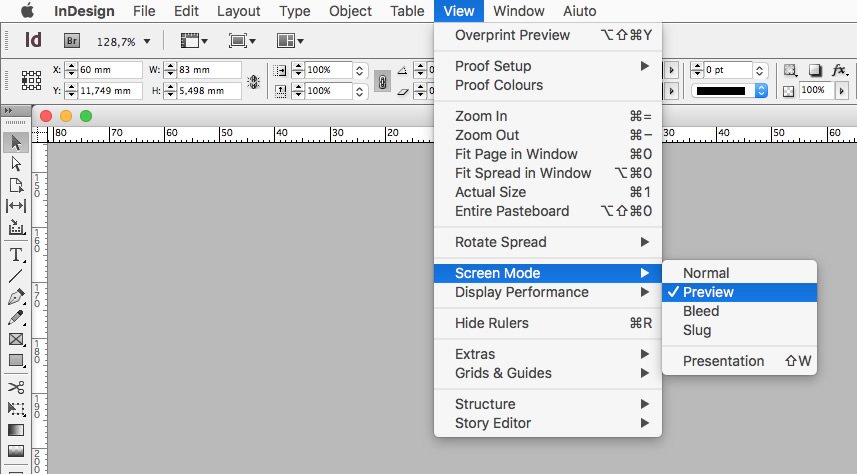The height and width of the screenshot is (474, 857).
Task: Toggle constrain proportions for scaling link
Action: 383,81
